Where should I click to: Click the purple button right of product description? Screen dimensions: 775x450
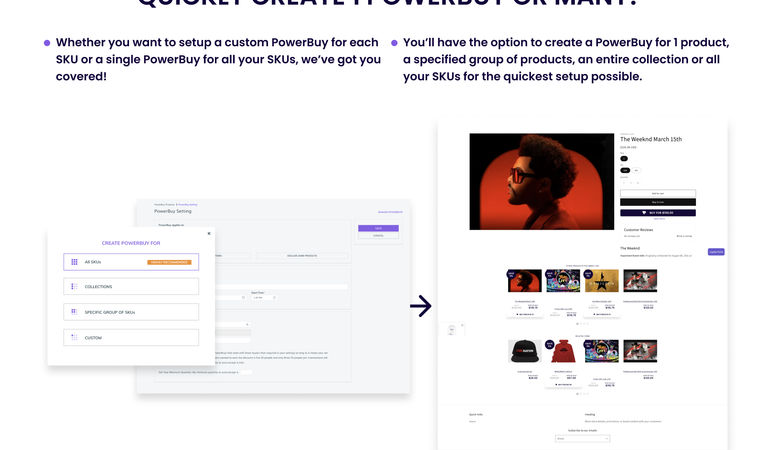[x=716, y=252]
